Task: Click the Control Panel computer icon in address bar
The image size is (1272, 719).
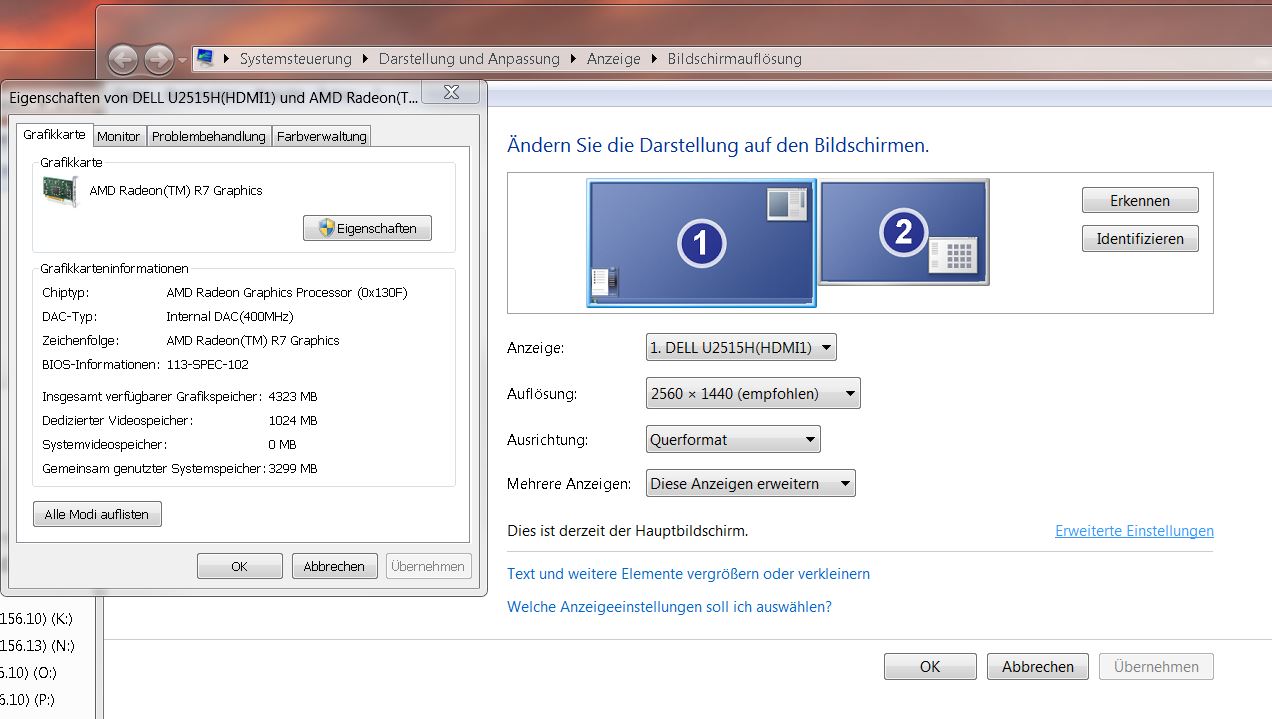Action: pos(205,58)
